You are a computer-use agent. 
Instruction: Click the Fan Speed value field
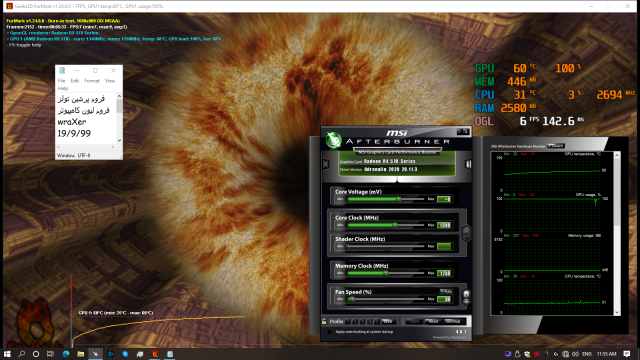(444, 299)
